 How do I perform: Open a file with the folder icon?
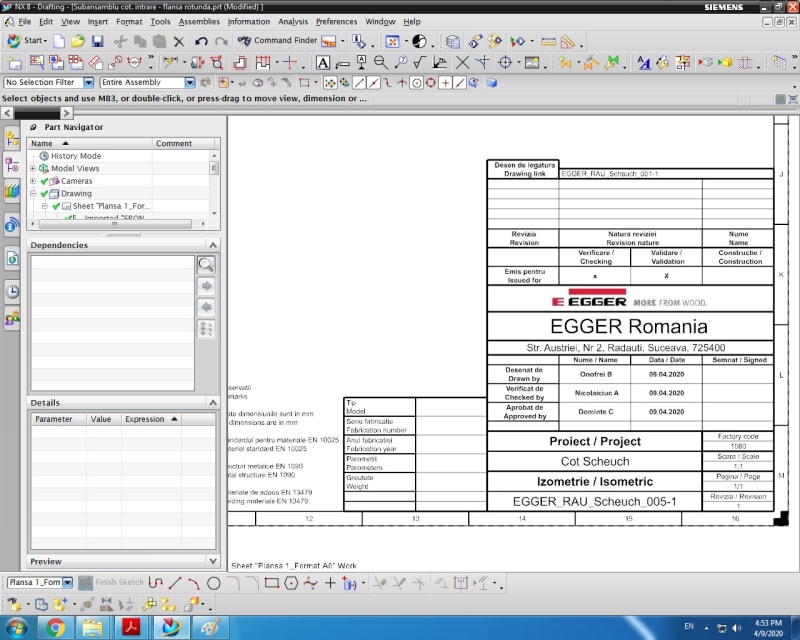(x=78, y=41)
